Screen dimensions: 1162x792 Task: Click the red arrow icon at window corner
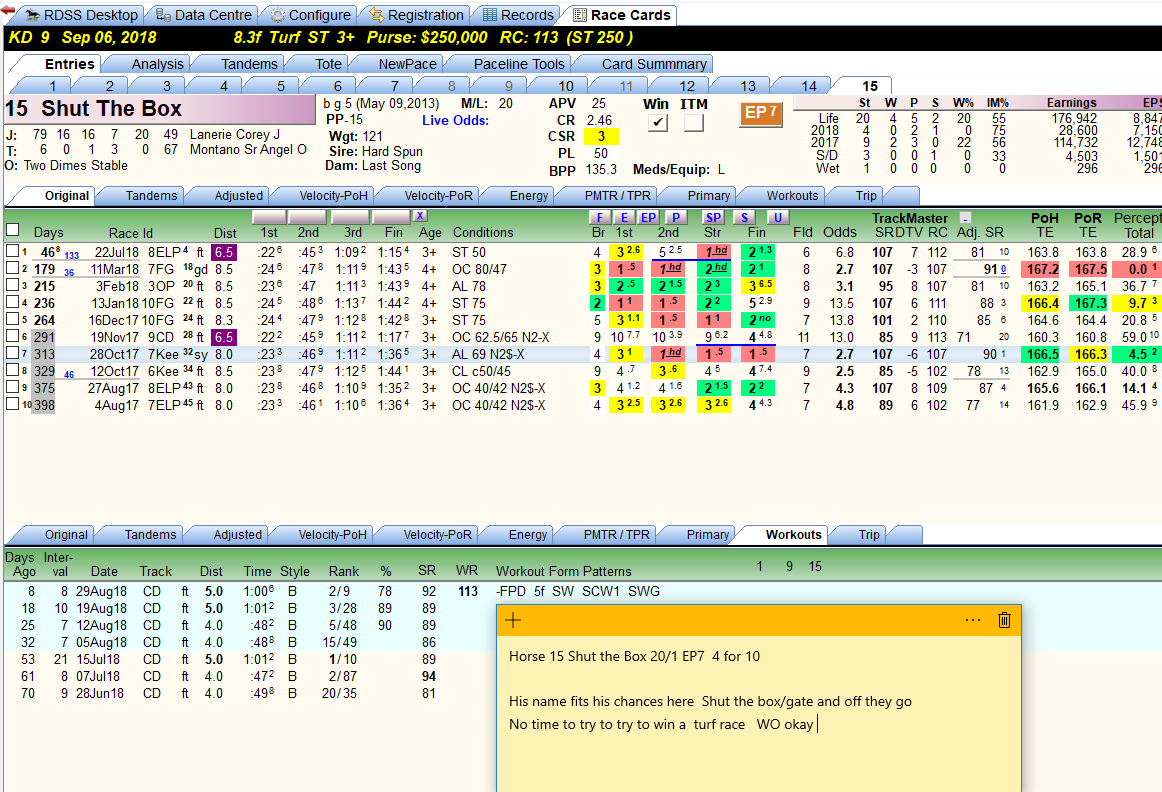7,10
